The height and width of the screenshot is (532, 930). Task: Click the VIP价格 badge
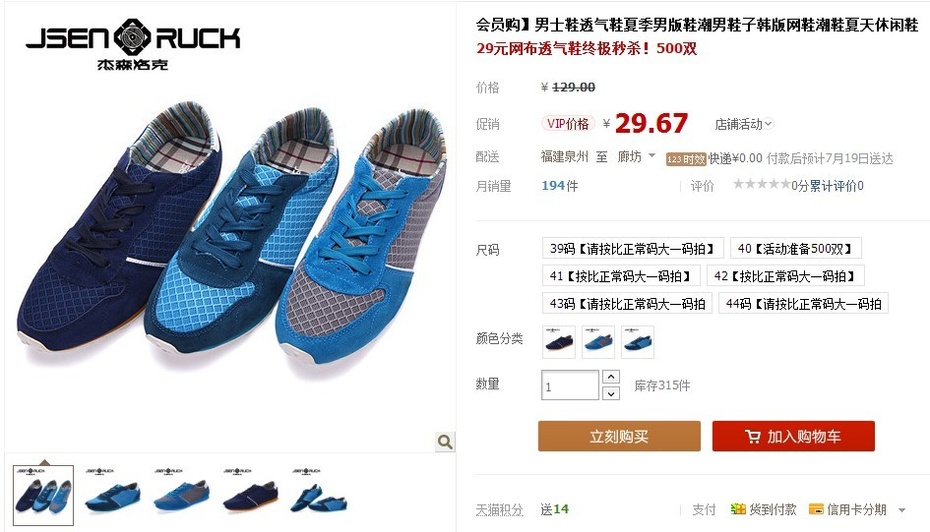coord(568,123)
